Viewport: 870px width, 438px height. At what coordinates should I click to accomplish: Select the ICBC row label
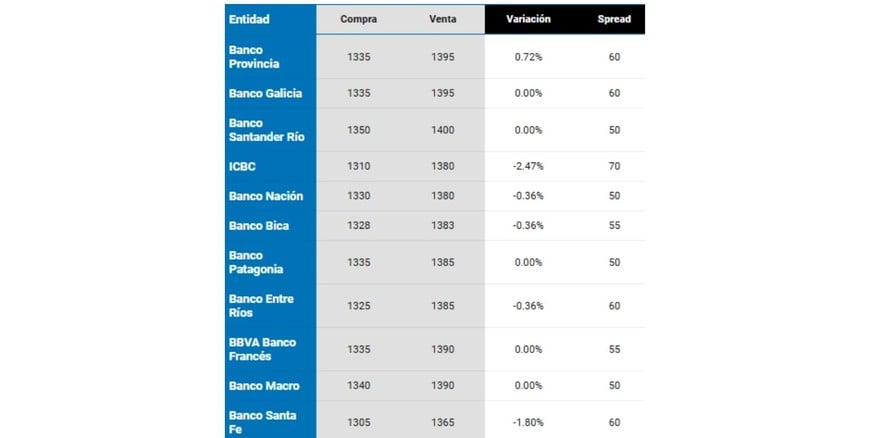243,166
